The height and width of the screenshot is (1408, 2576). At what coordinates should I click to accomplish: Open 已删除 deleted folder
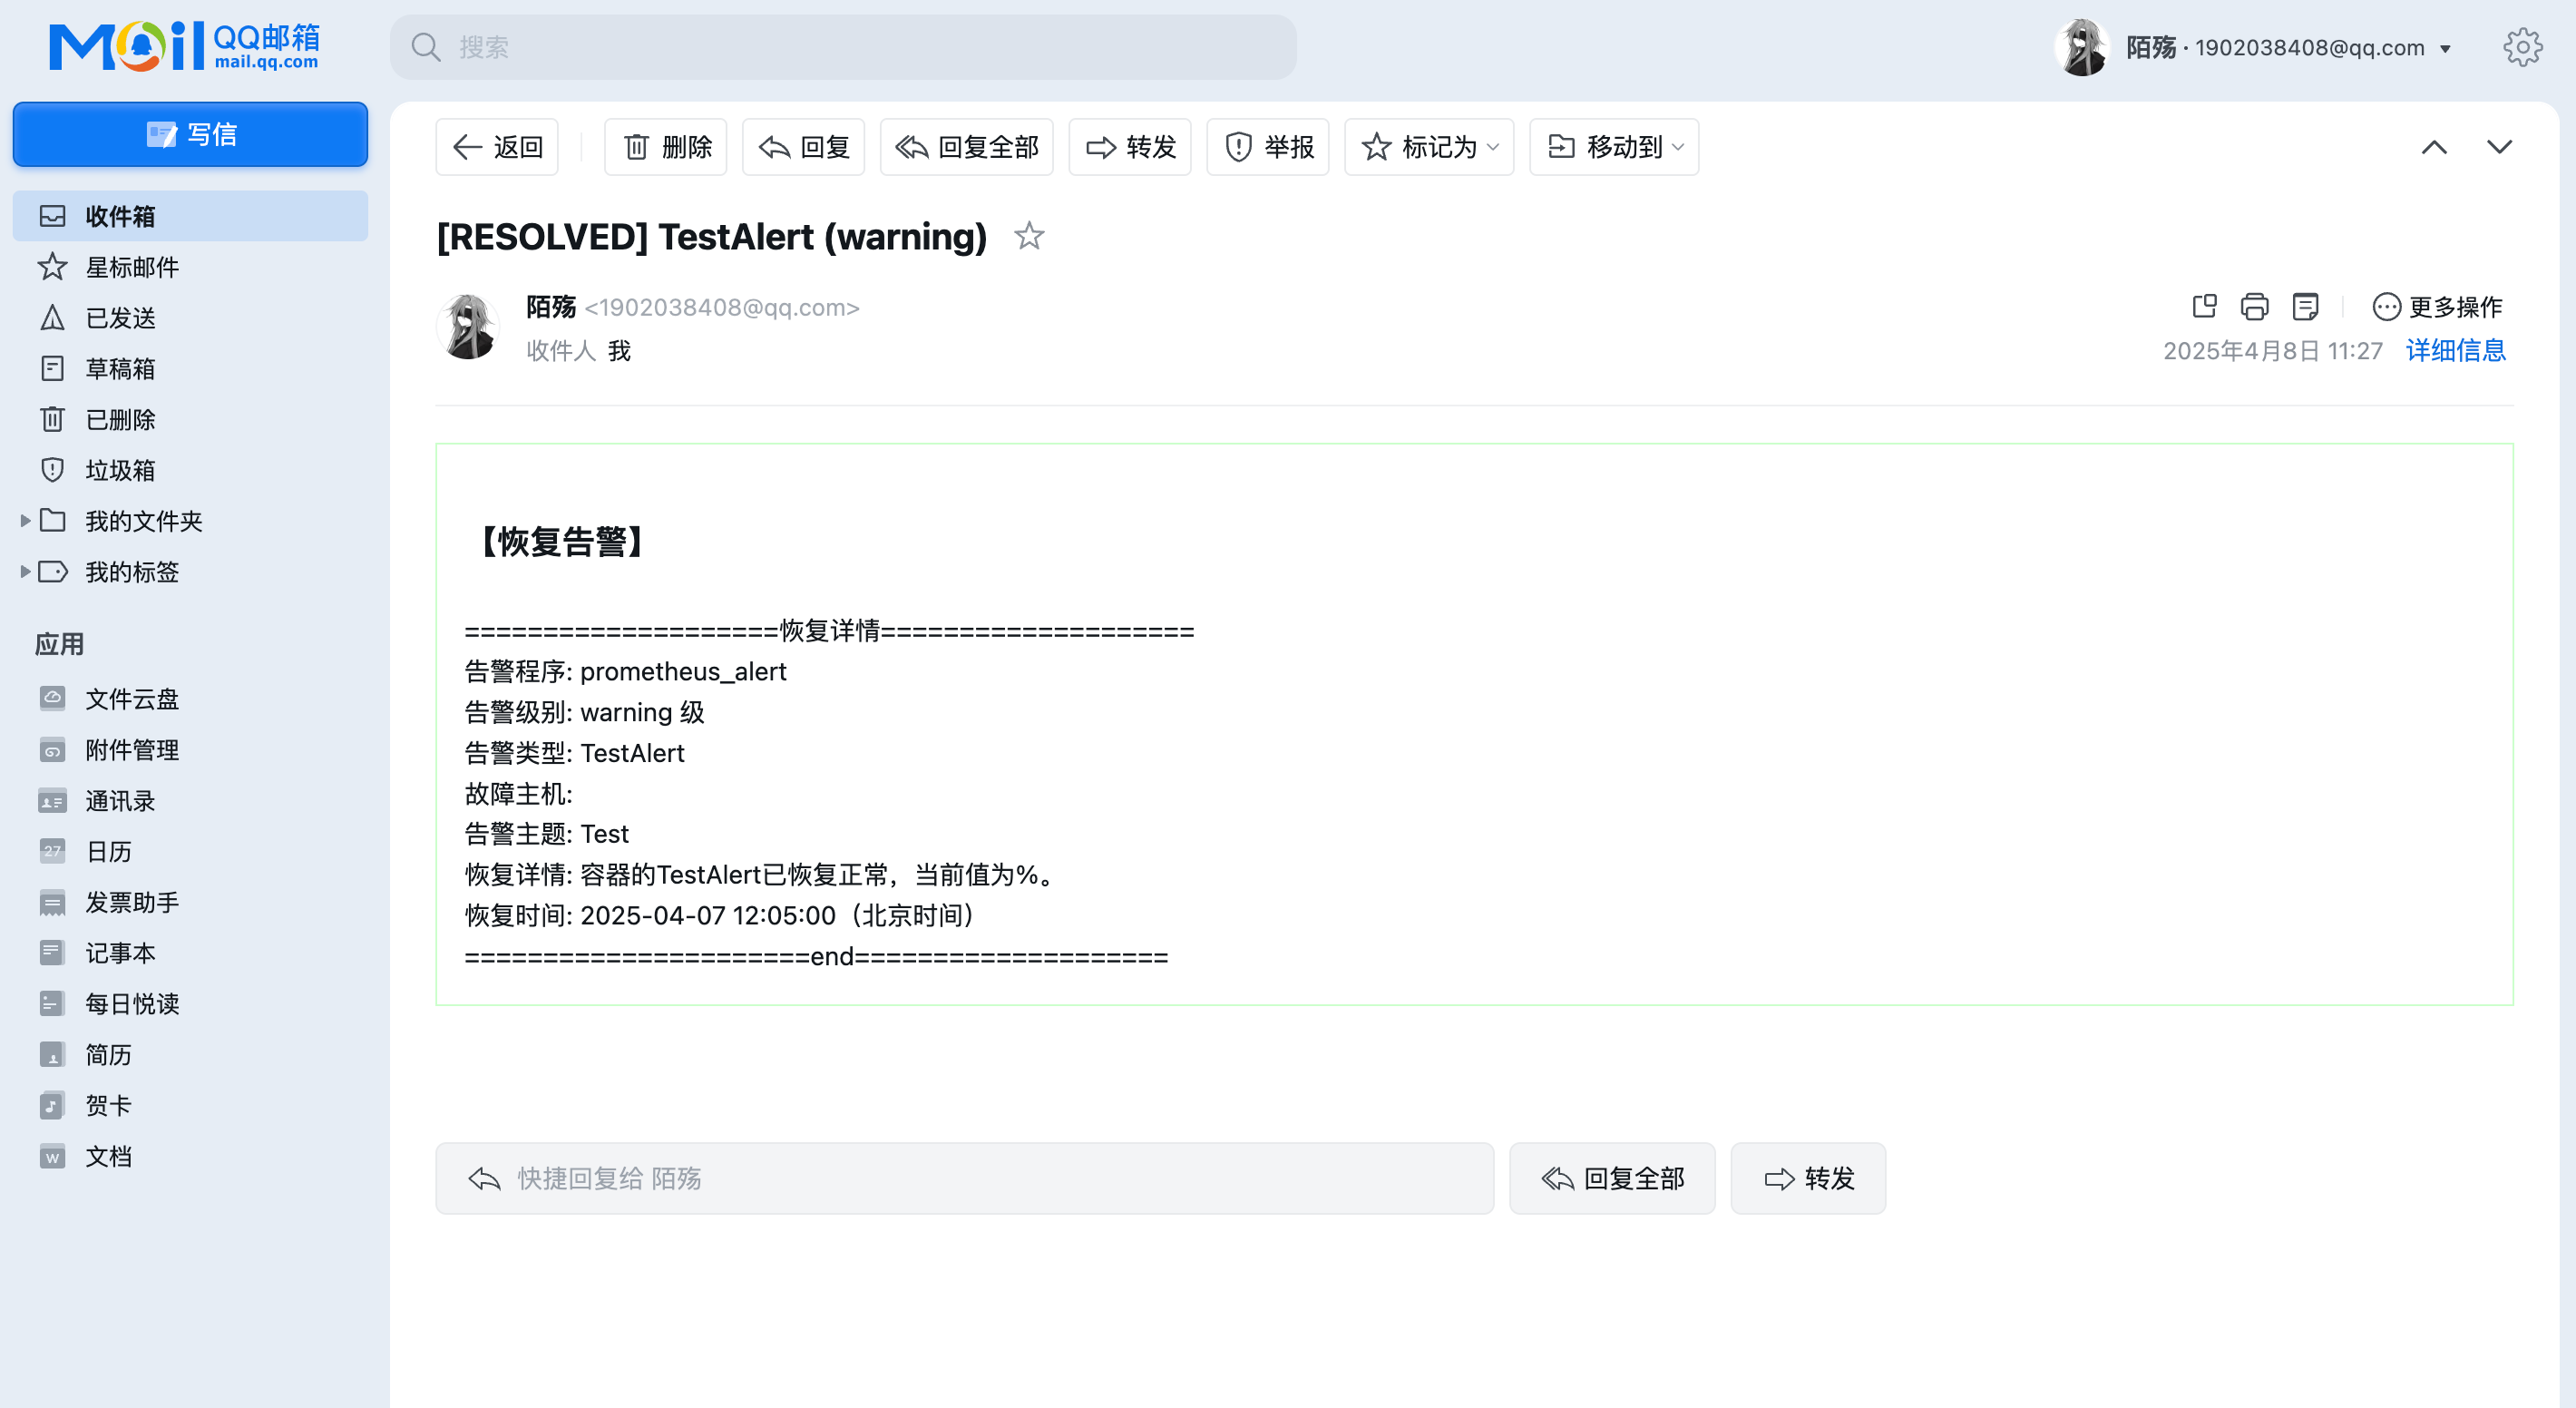[x=190, y=419]
